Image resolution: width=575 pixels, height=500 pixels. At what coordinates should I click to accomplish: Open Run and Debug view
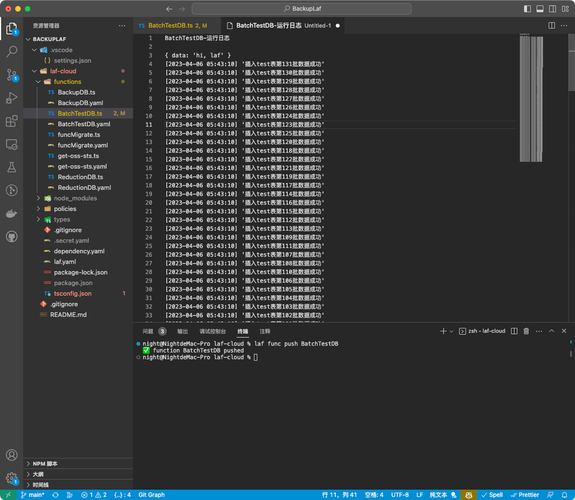12,98
